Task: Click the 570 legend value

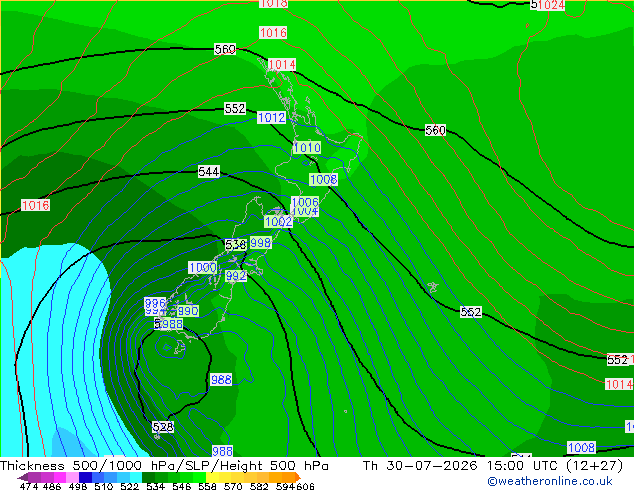Action: click(x=233, y=486)
